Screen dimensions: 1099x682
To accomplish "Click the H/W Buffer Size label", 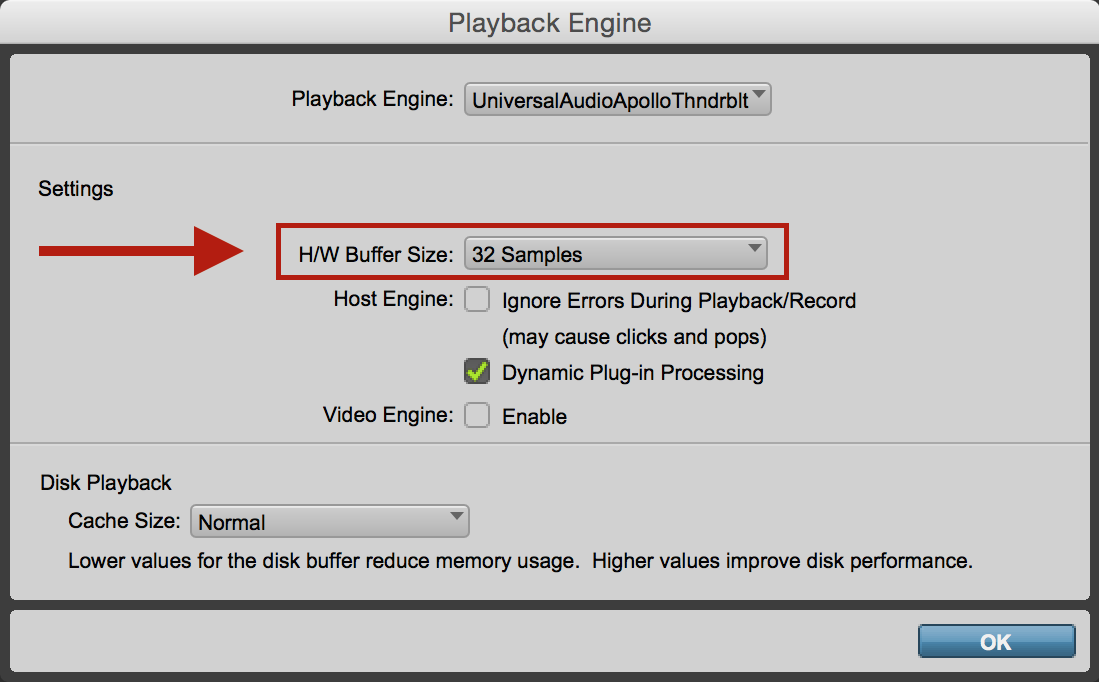I will pyautogui.click(x=375, y=255).
